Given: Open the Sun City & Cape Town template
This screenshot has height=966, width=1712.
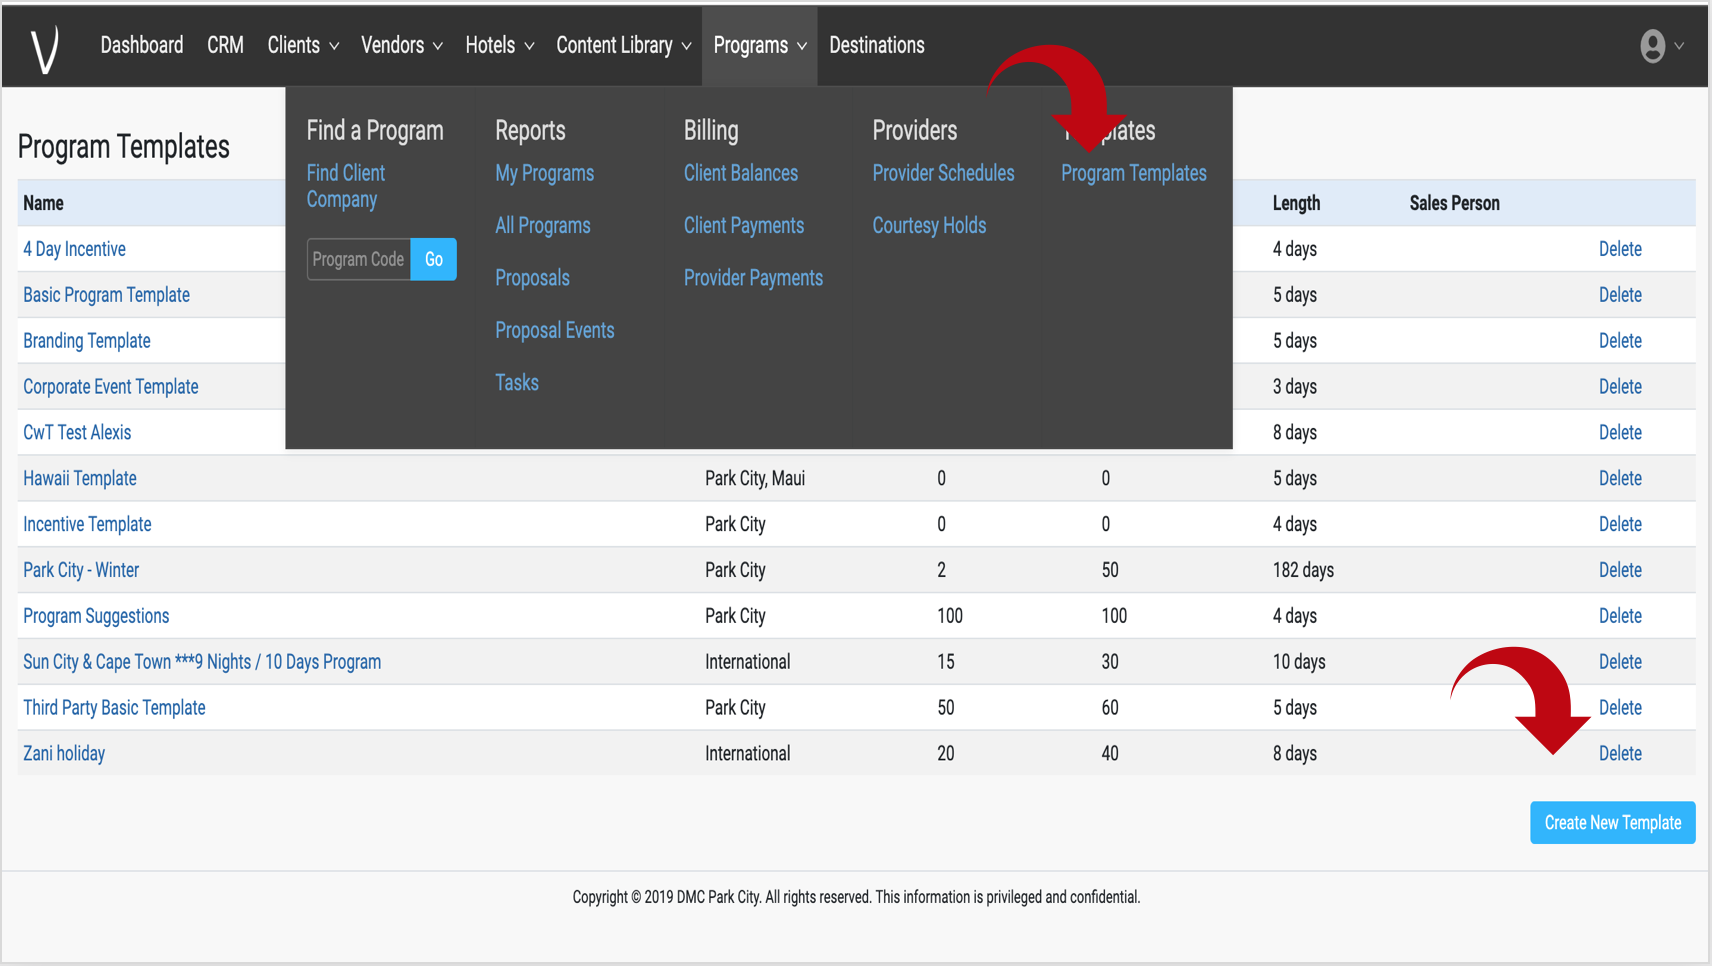Looking at the screenshot, I should click(x=202, y=662).
